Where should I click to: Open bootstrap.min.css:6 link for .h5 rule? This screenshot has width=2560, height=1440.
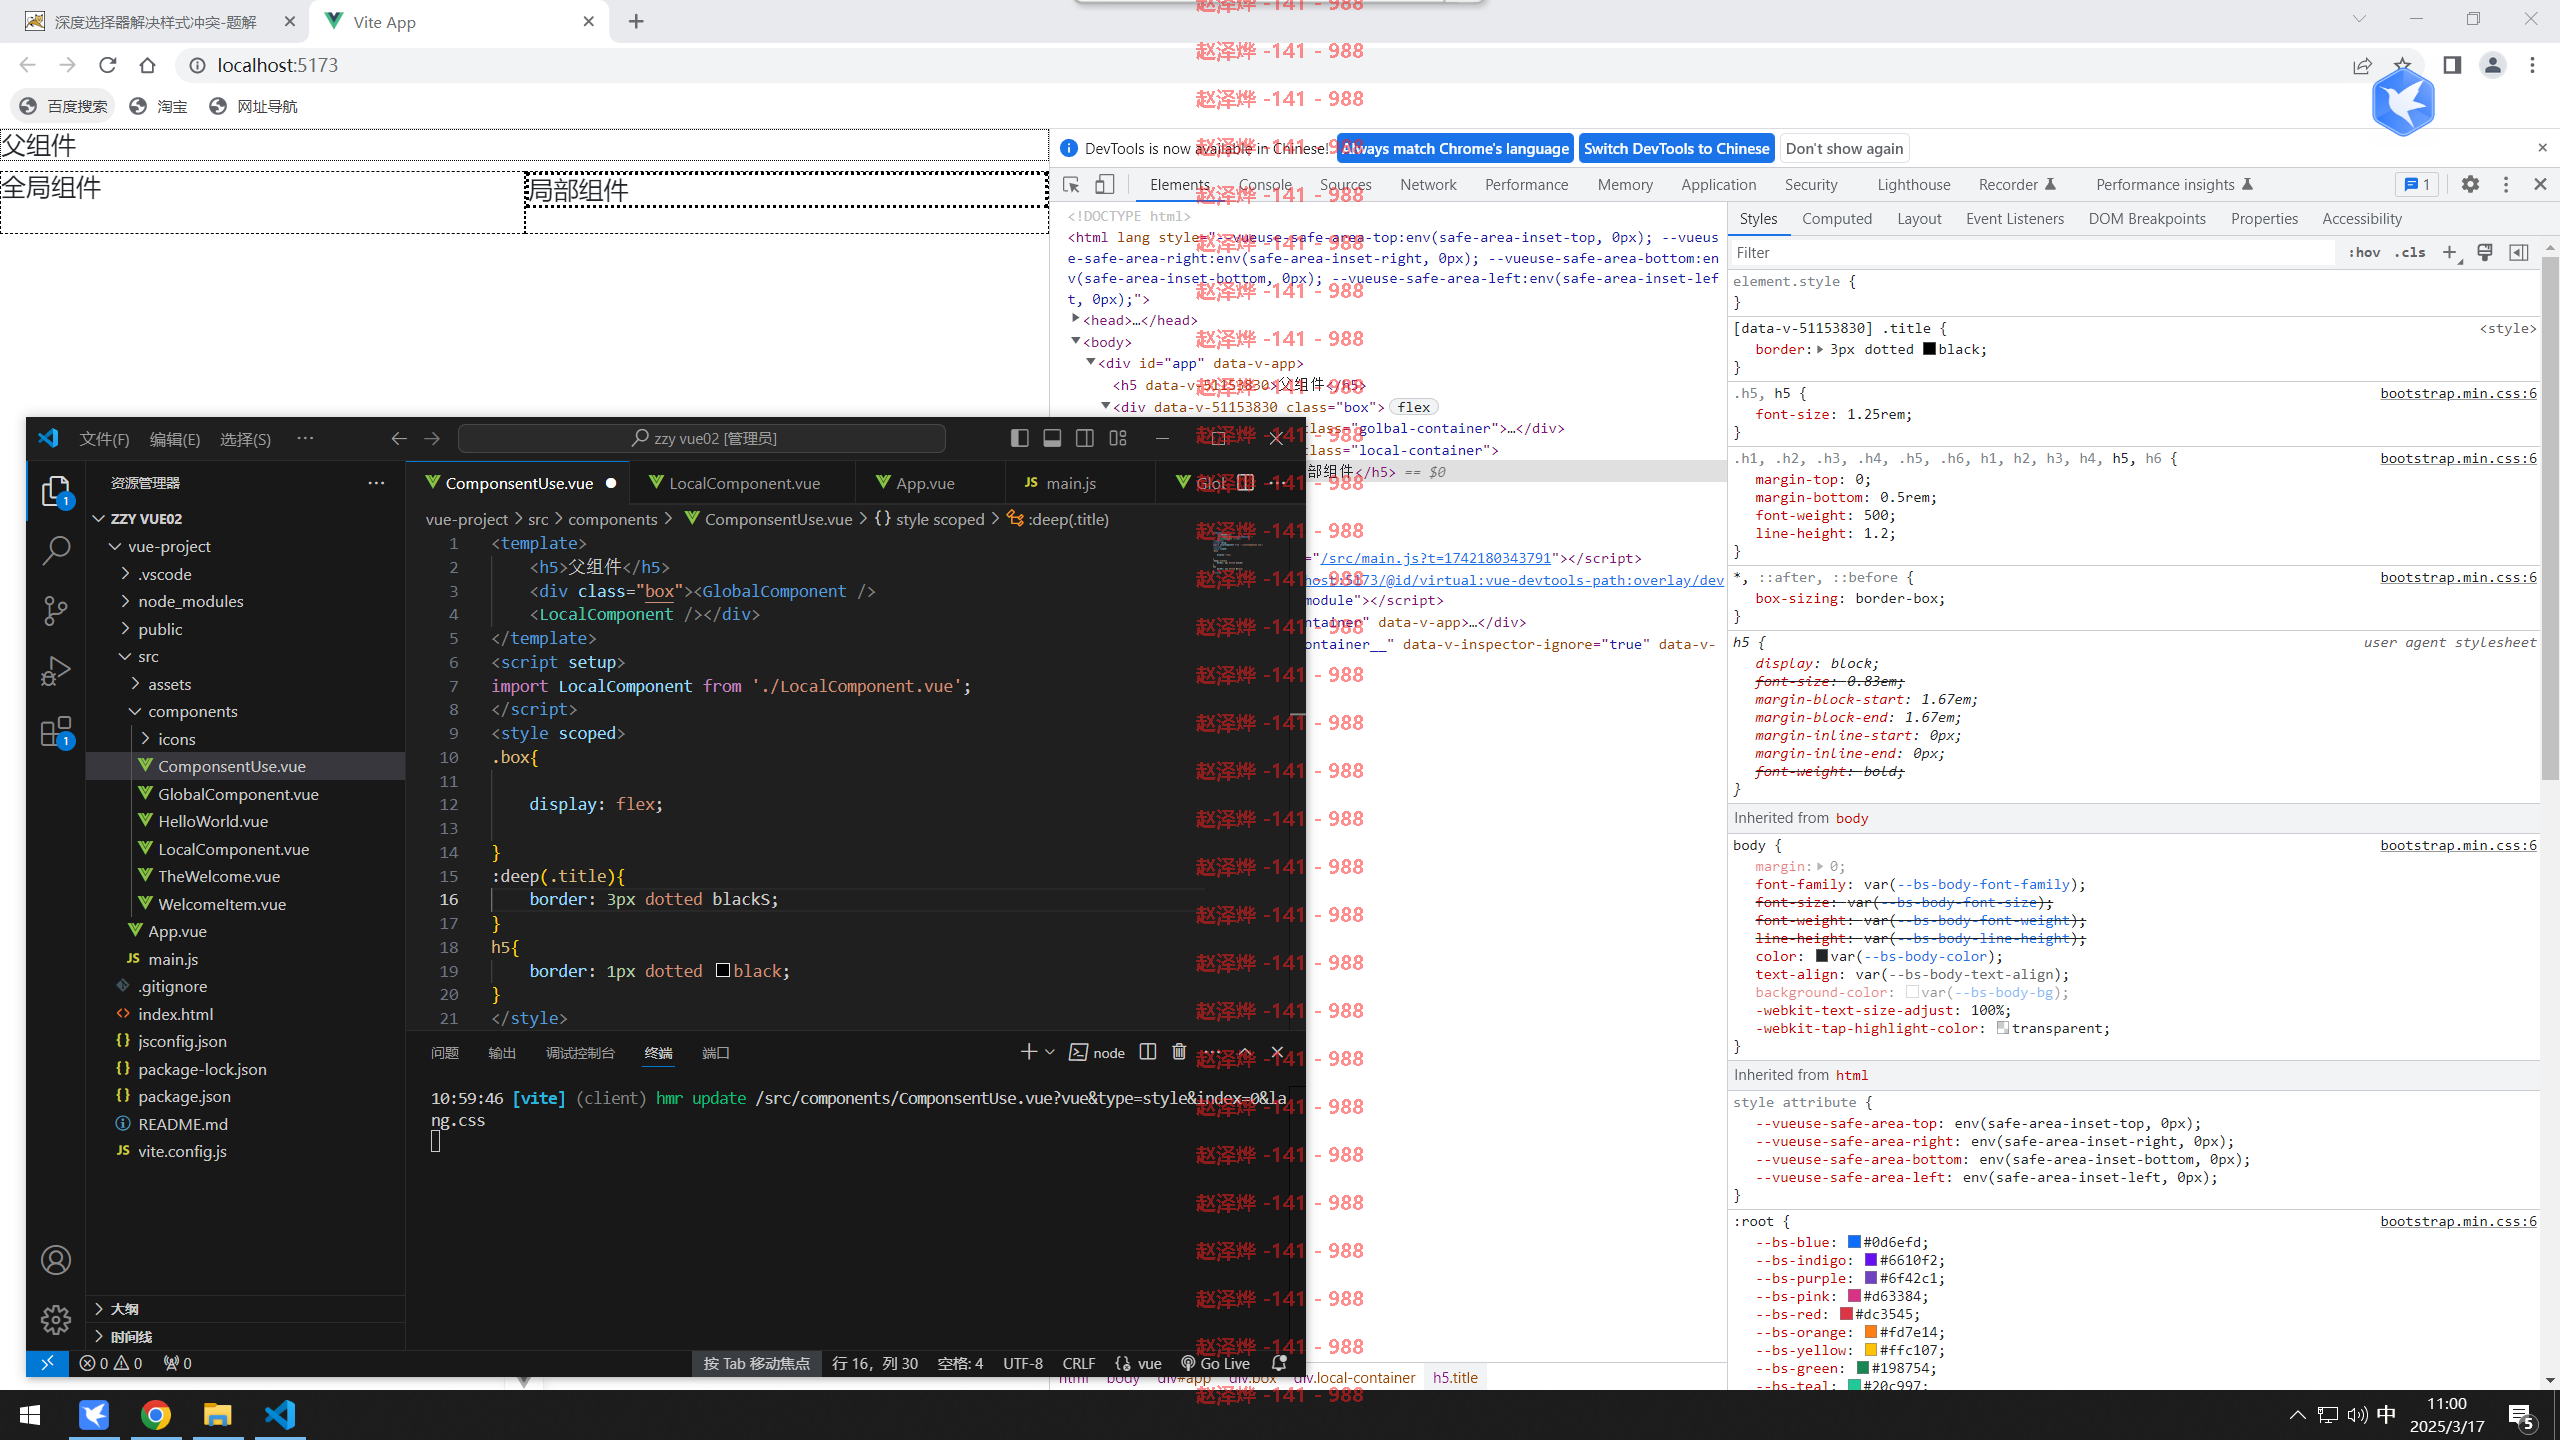coord(2458,393)
